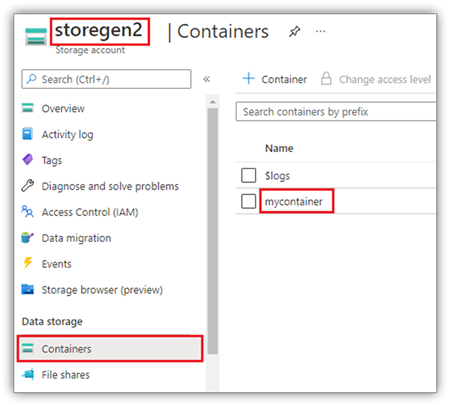Click the purple Tags icon
This screenshot has width=450, height=406.
[x=28, y=160]
